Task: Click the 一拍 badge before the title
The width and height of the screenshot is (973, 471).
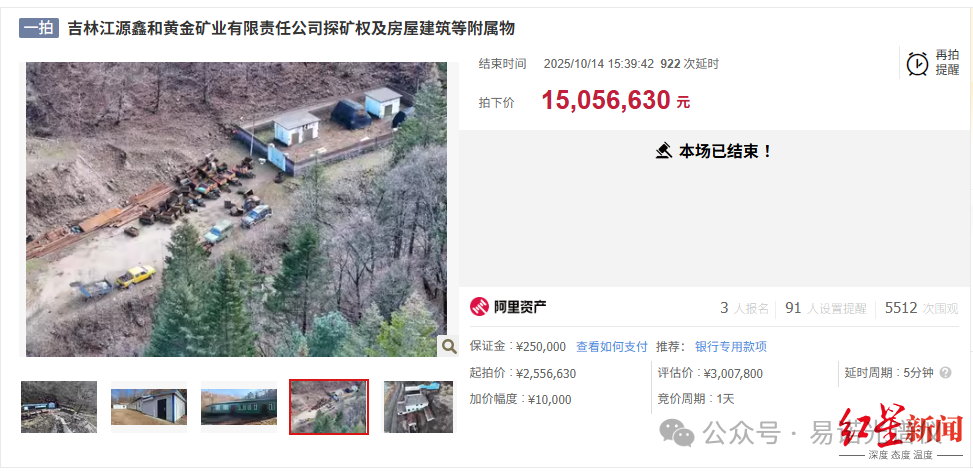Action: (x=39, y=29)
